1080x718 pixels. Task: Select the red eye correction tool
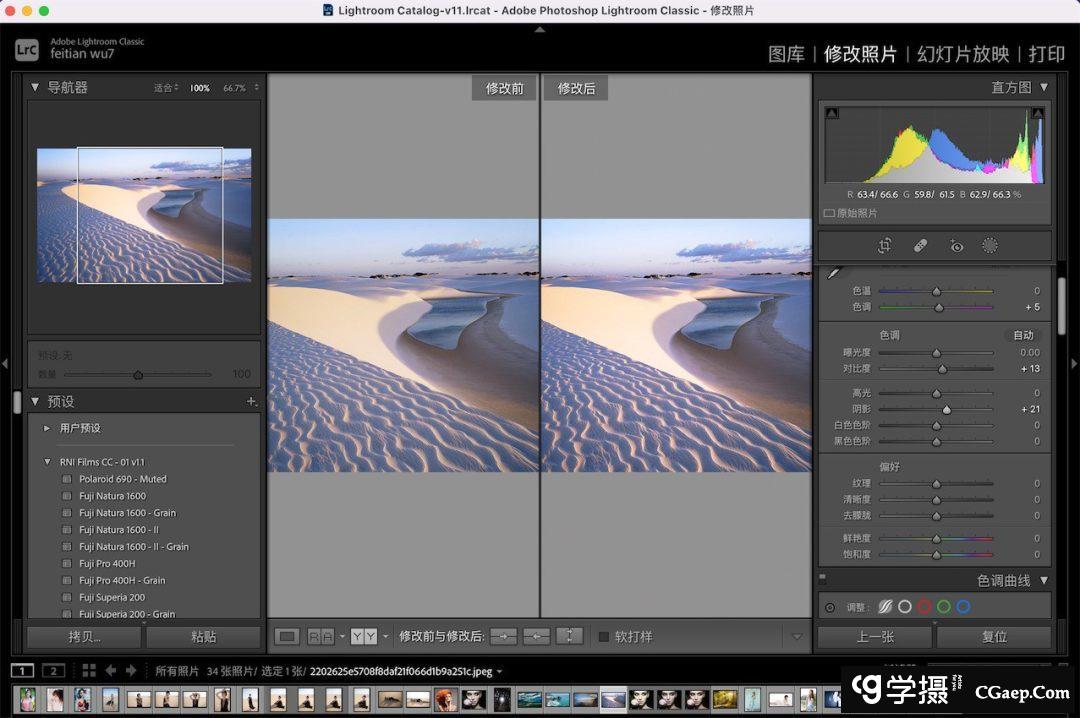click(956, 246)
